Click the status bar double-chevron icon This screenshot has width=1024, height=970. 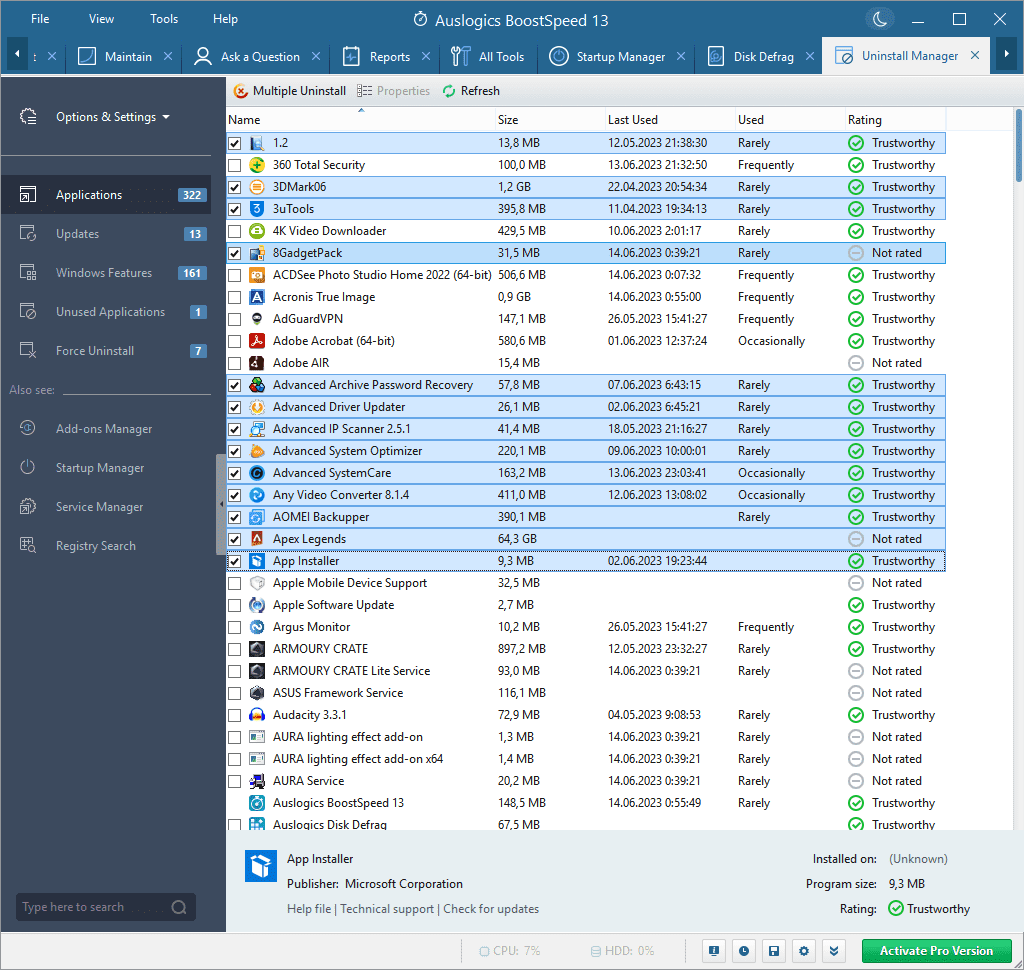[x=834, y=951]
